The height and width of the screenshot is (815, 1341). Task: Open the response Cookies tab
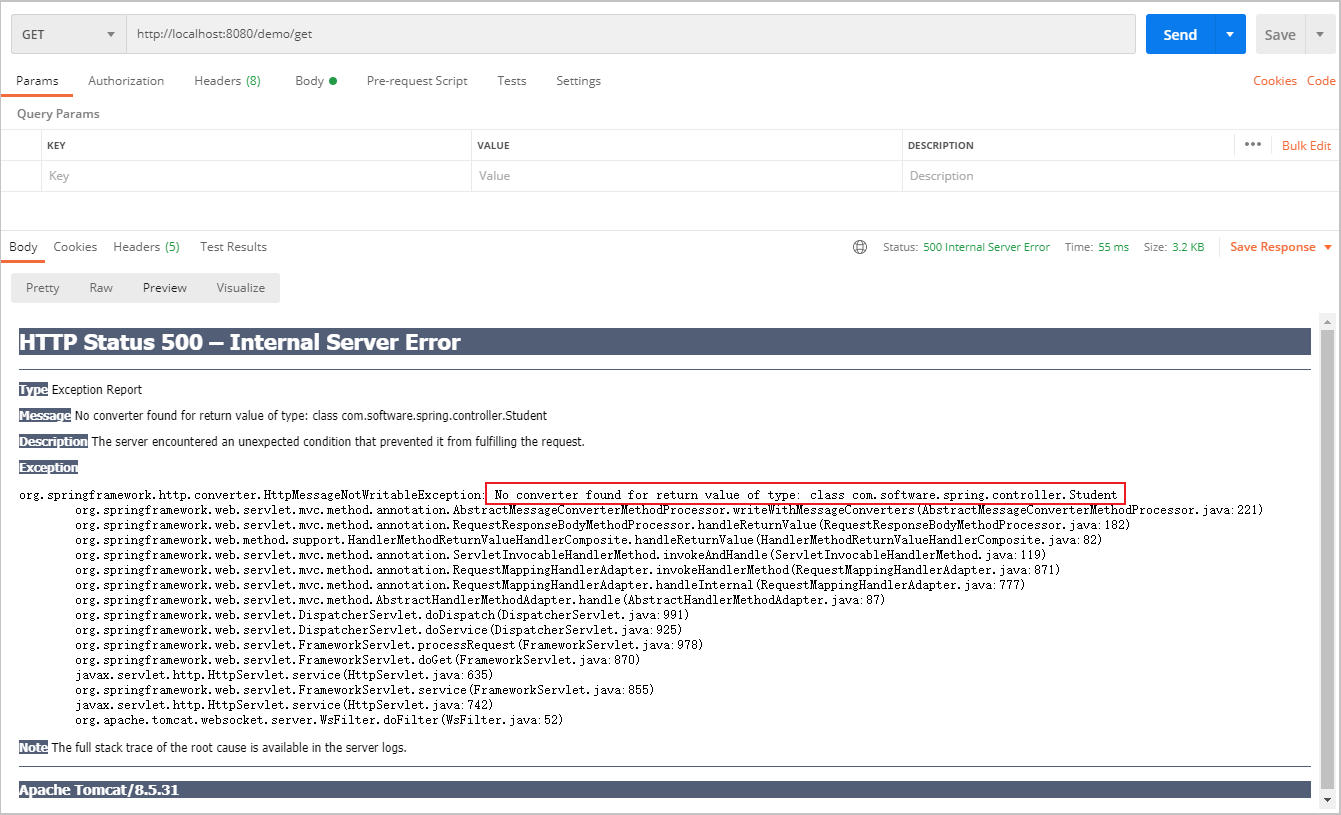(x=75, y=247)
